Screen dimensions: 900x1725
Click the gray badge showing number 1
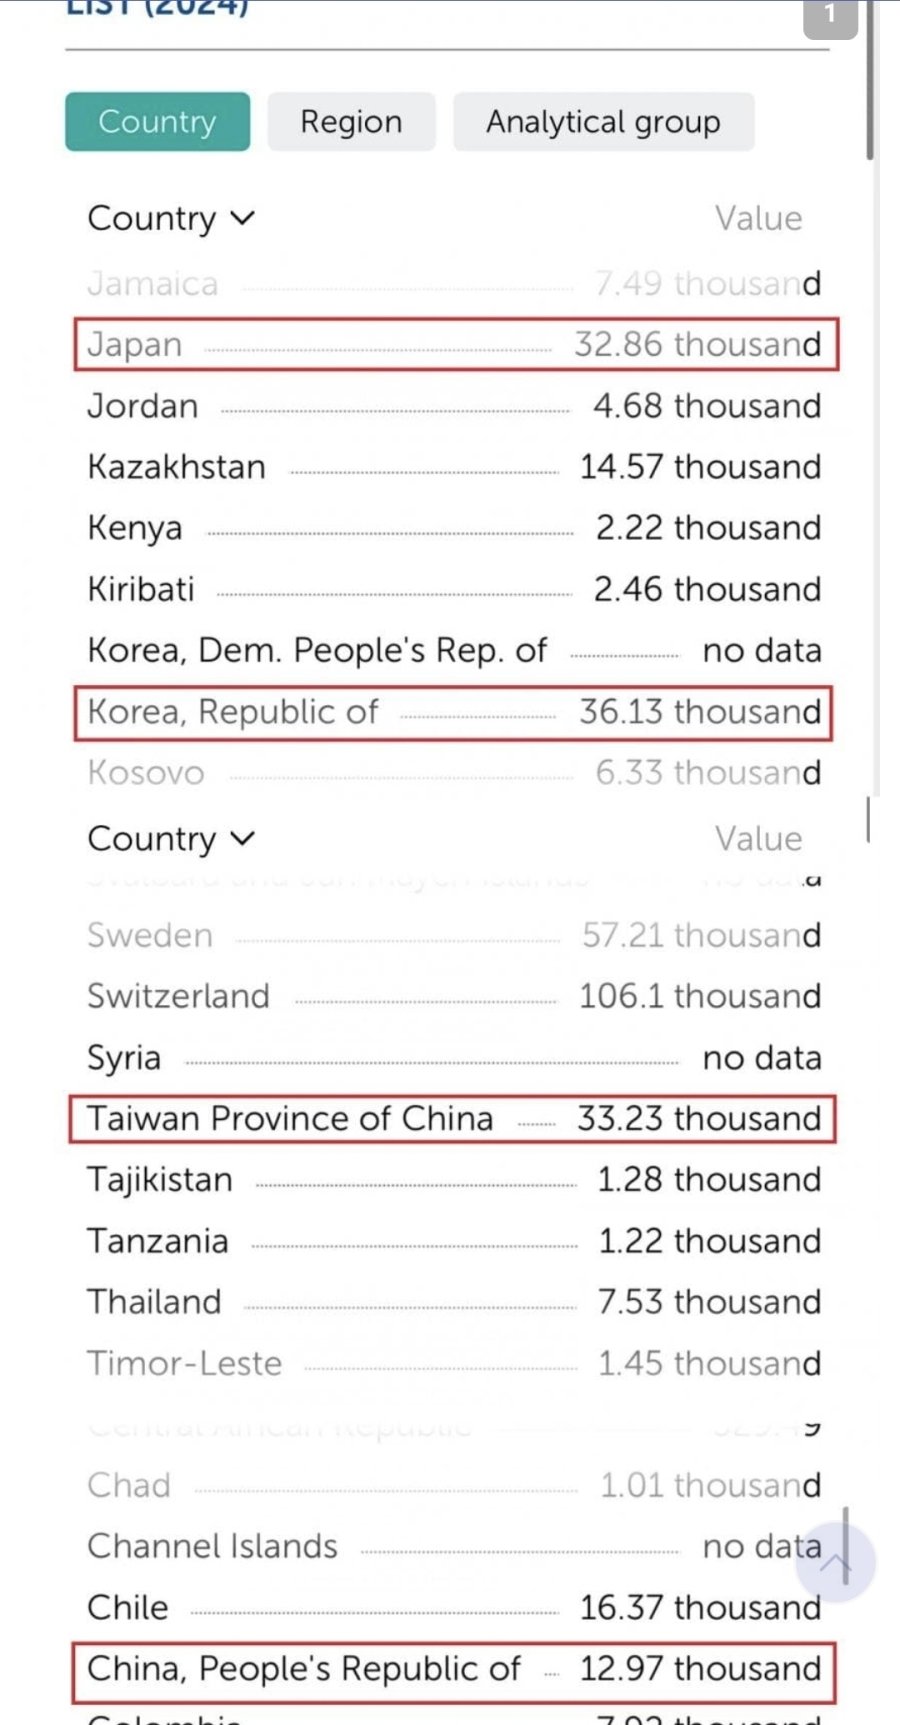(x=830, y=17)
